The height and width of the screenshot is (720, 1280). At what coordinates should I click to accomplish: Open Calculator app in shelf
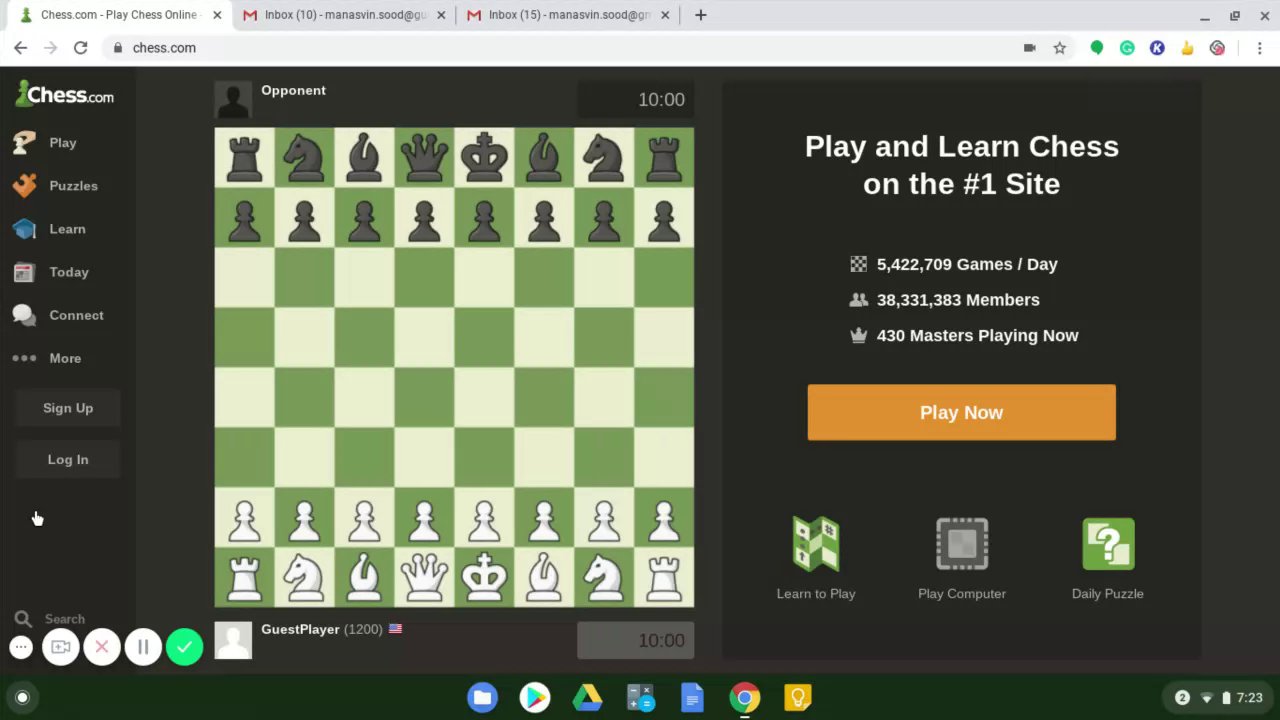click(640, 697)
